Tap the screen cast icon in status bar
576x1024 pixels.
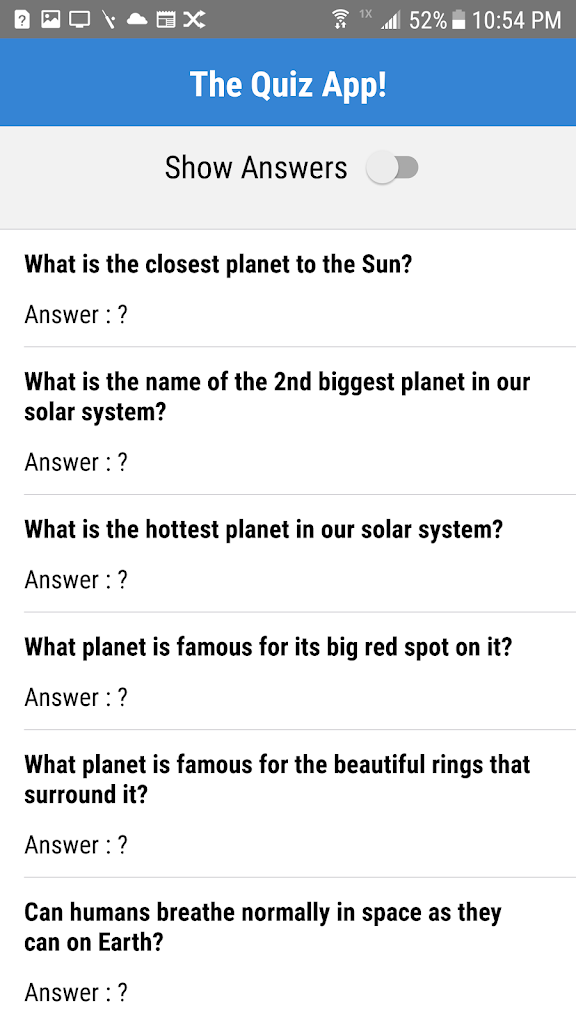pos(80,20)
